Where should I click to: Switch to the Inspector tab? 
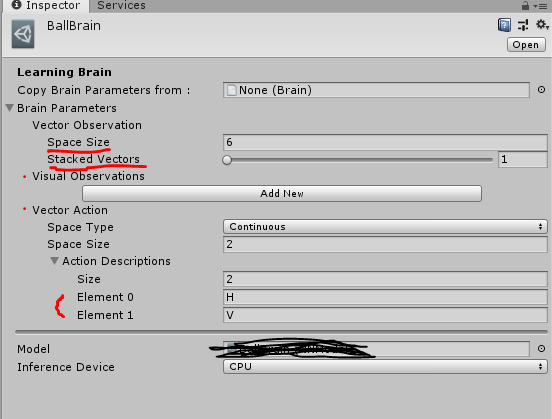pos(45,6)
